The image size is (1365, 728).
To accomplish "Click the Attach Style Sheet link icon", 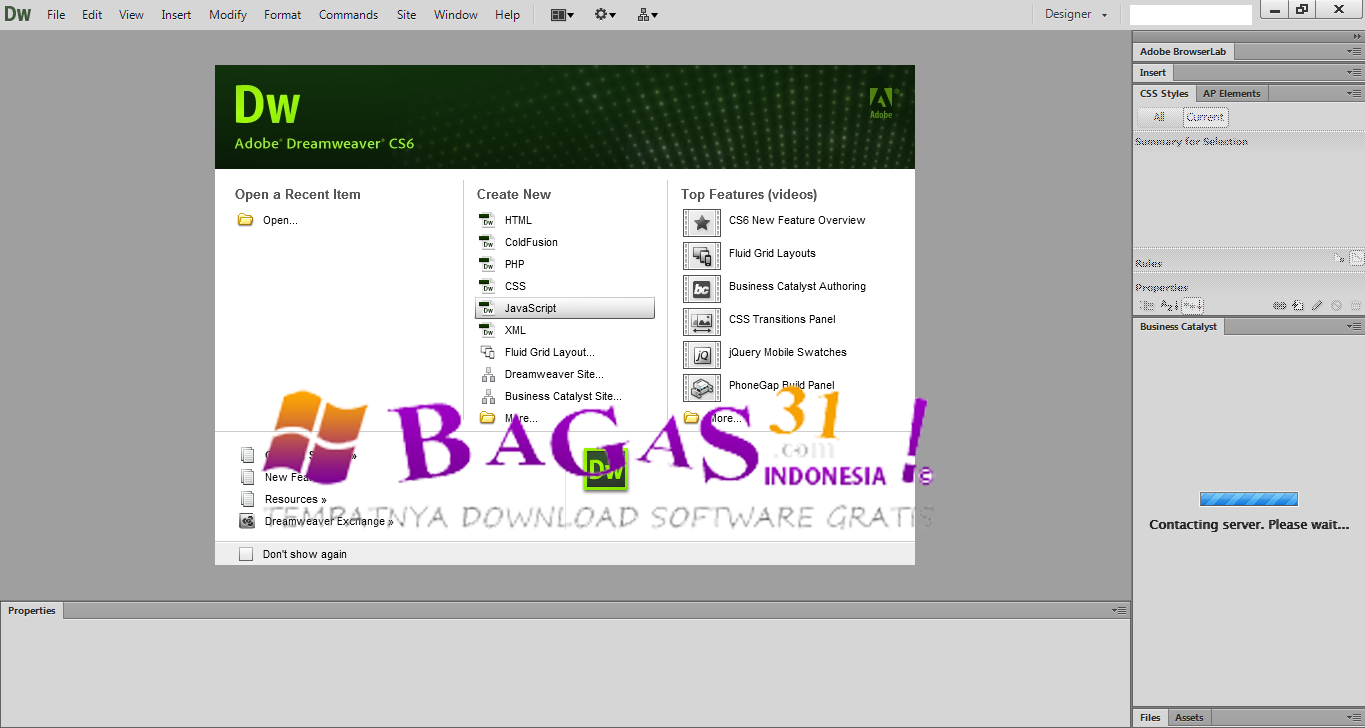I will click(x=1279, y=305).
